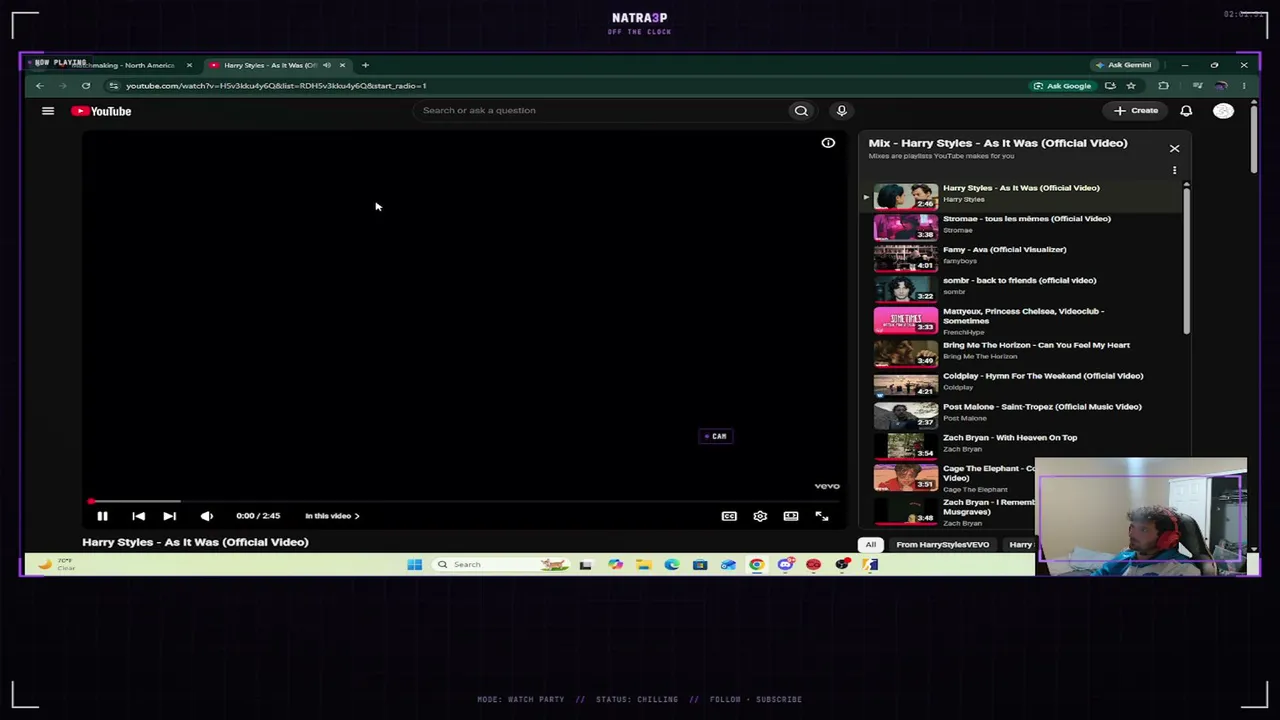
Task: Reload the page in Chrome
Action: (x=86, y=86)
